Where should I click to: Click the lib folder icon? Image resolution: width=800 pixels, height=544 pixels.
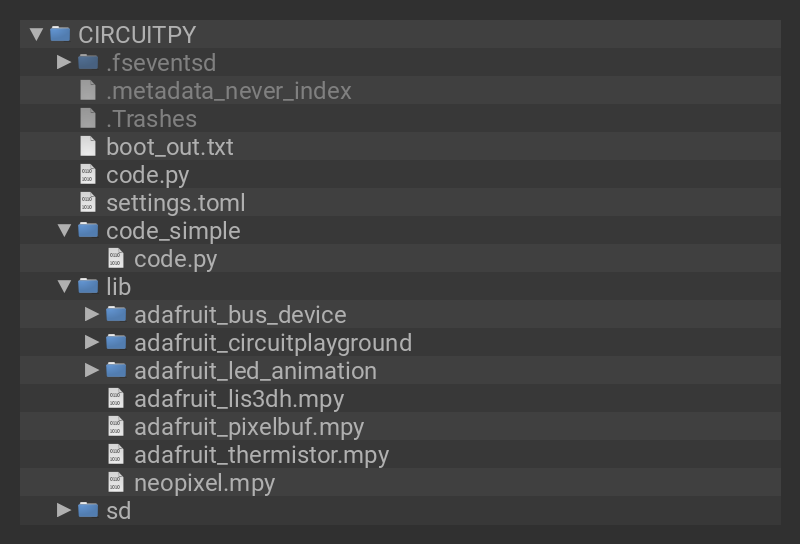click(x=88, y=286)
